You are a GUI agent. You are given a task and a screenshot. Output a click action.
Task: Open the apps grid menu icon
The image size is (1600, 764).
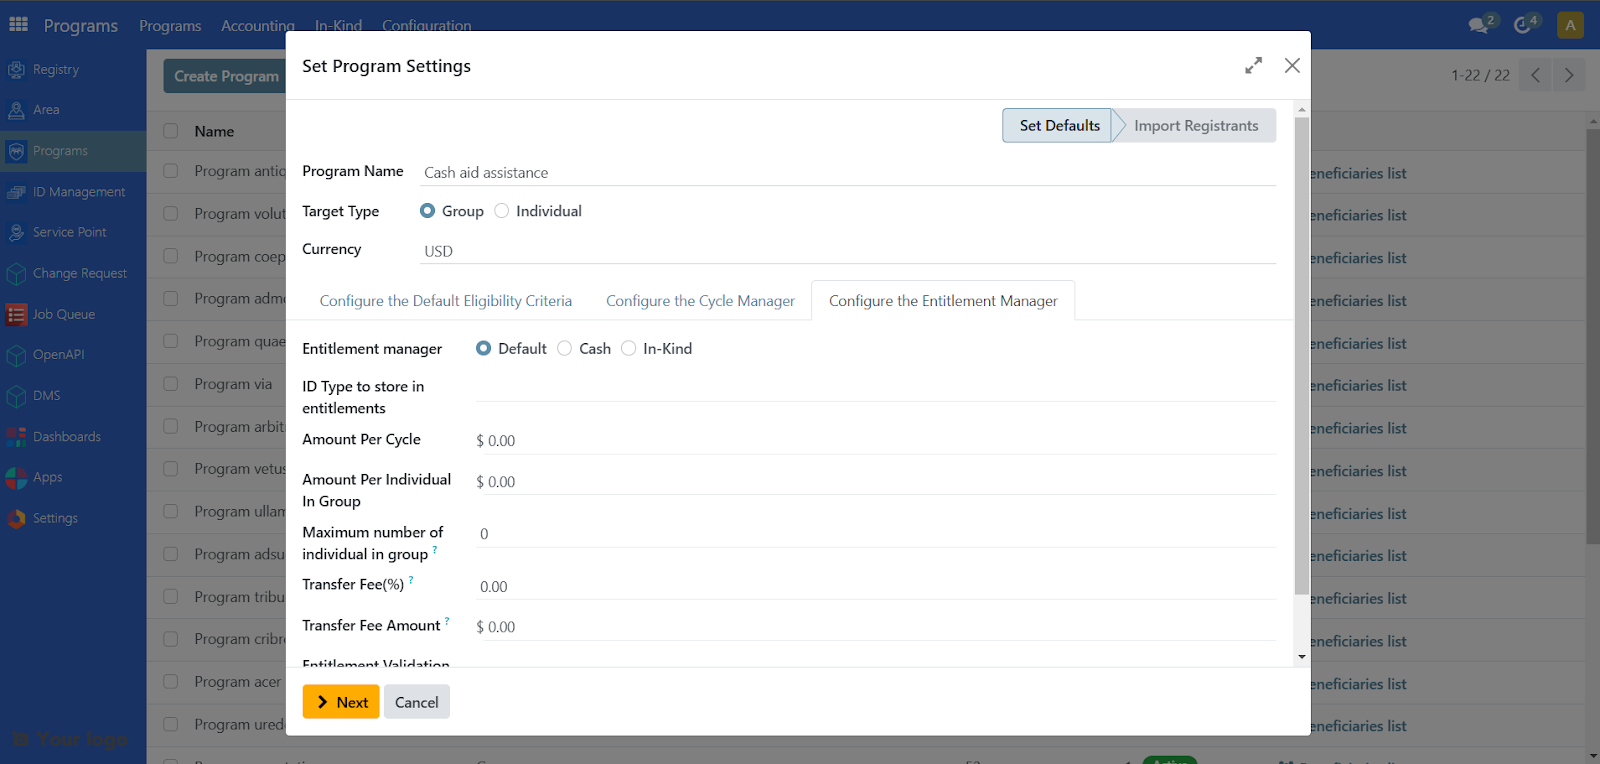click(18, 24)
